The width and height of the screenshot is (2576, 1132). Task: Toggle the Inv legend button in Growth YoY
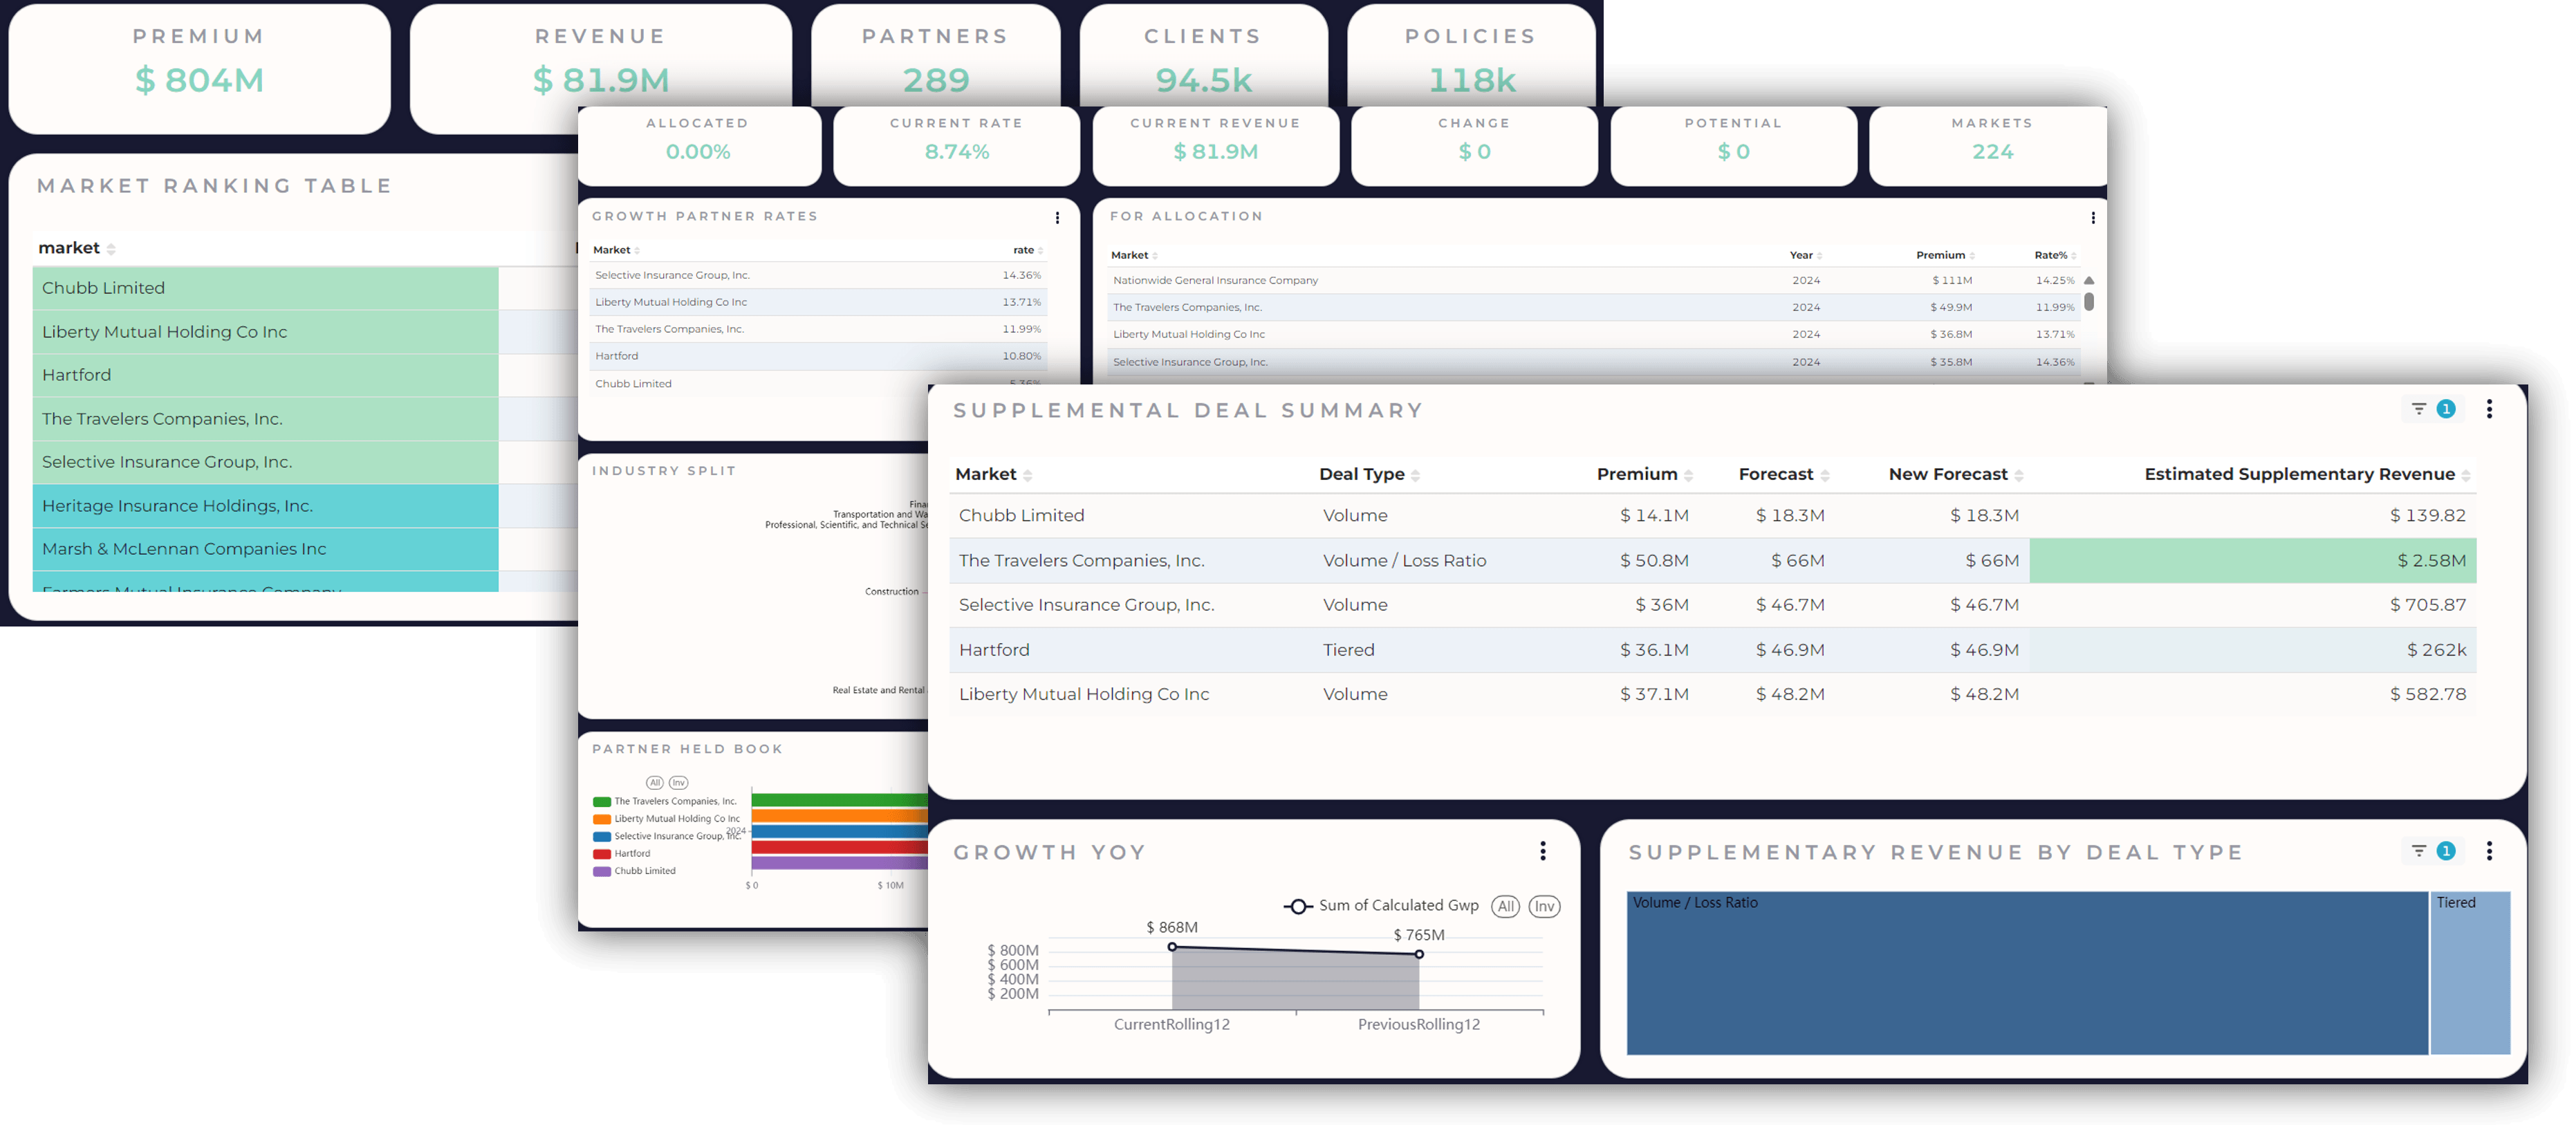pos(1544,906)
